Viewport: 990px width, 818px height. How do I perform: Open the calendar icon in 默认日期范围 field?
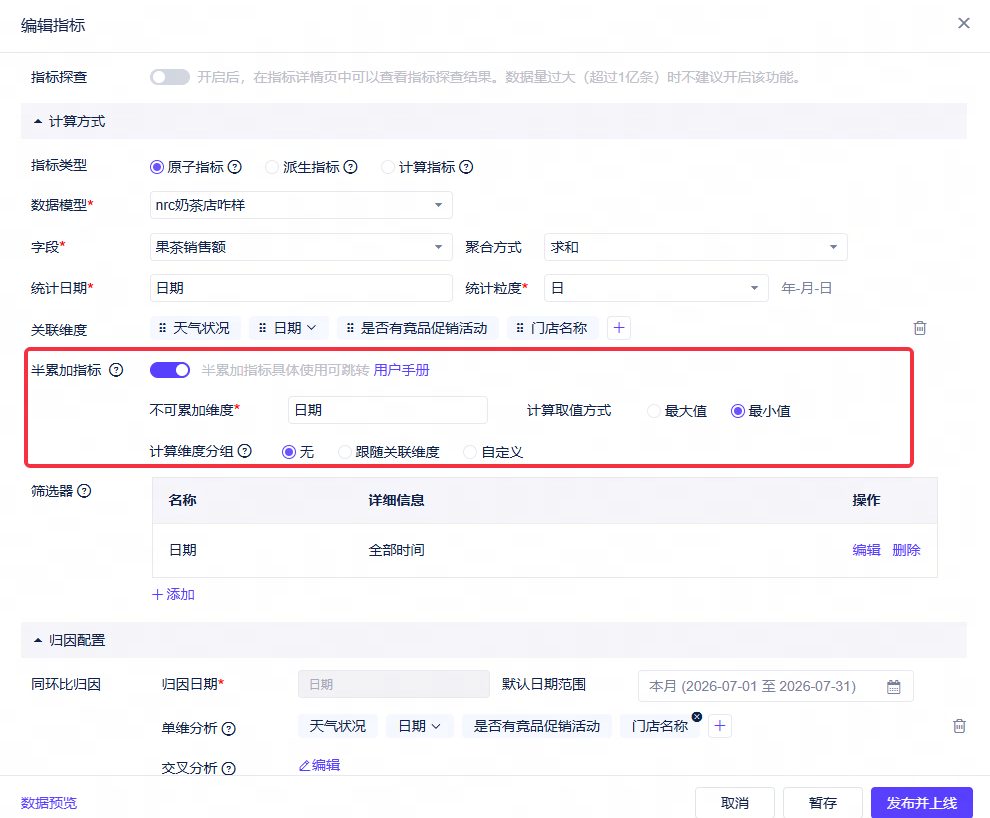pyautogui.click(x=893, y=687)
